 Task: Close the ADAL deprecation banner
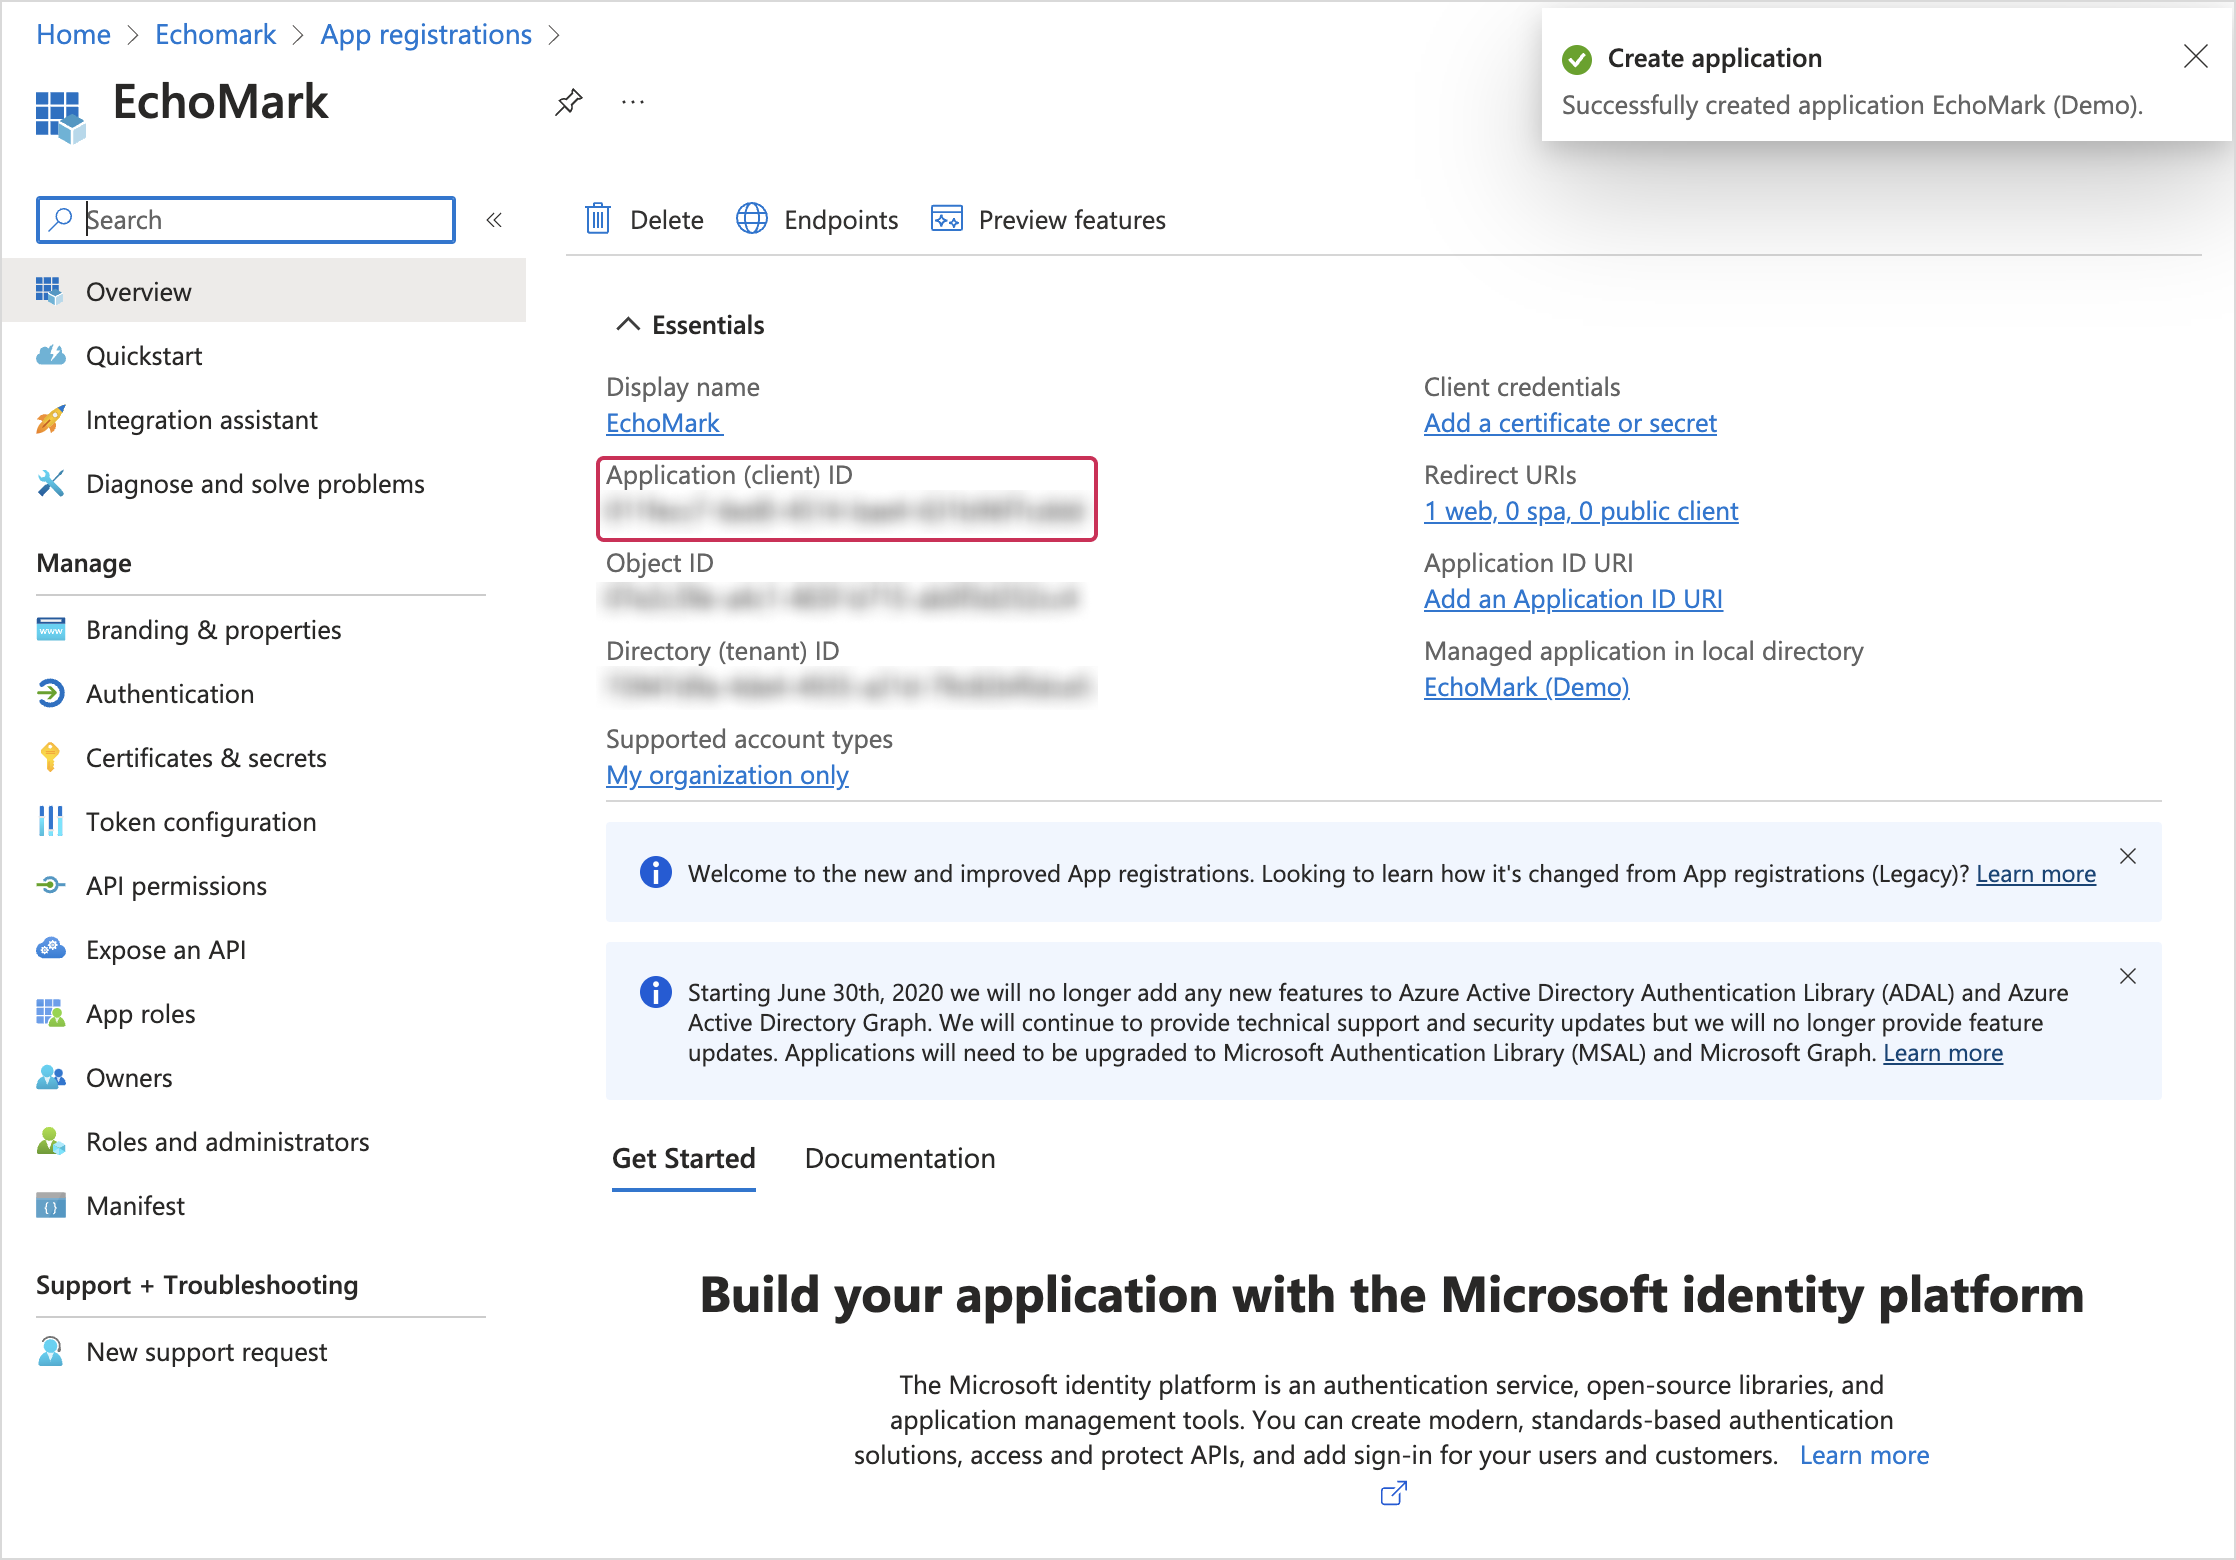click(x=2128, y=976)
